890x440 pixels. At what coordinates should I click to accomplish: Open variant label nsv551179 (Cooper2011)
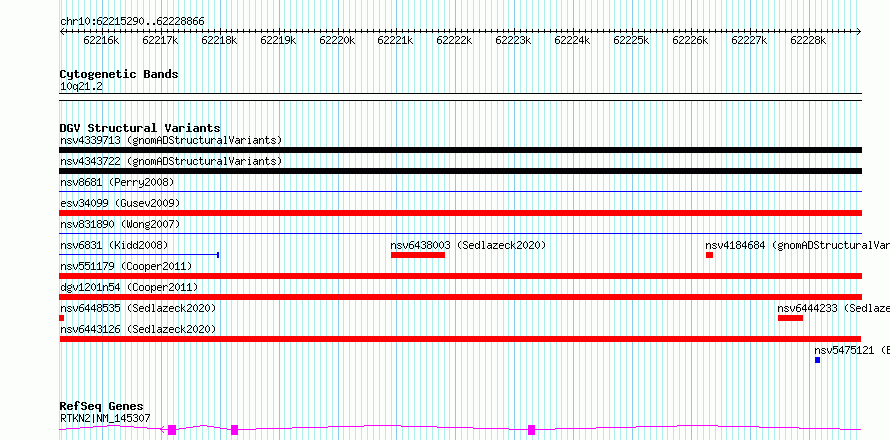coord(126,266)
